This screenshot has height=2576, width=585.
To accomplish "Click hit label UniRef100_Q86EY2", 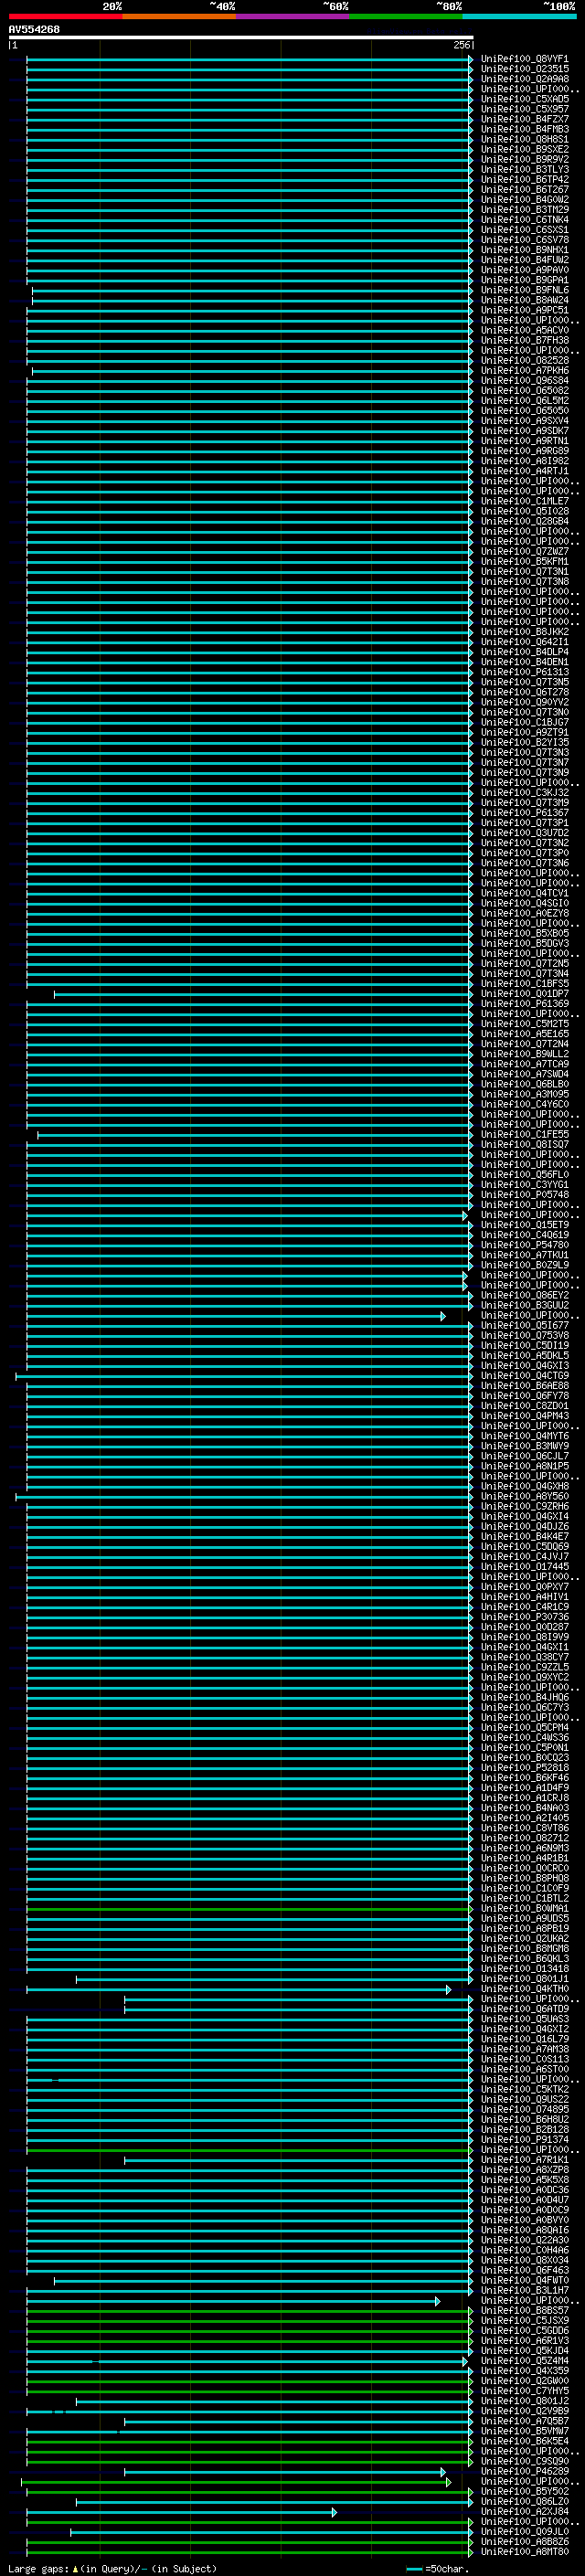I will point(524,1295).
